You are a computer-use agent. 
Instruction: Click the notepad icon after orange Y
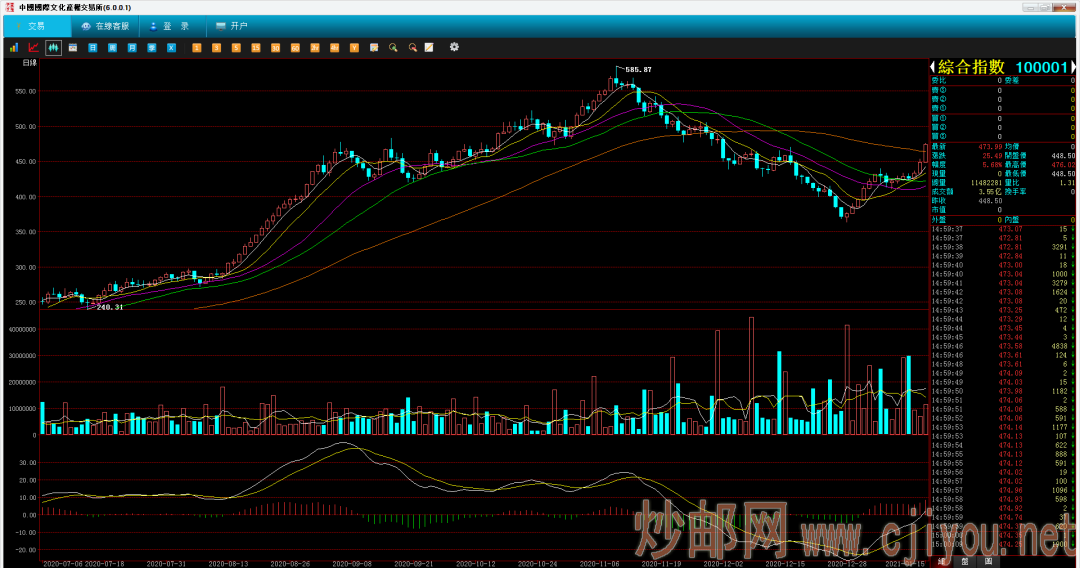pos(374,48)
